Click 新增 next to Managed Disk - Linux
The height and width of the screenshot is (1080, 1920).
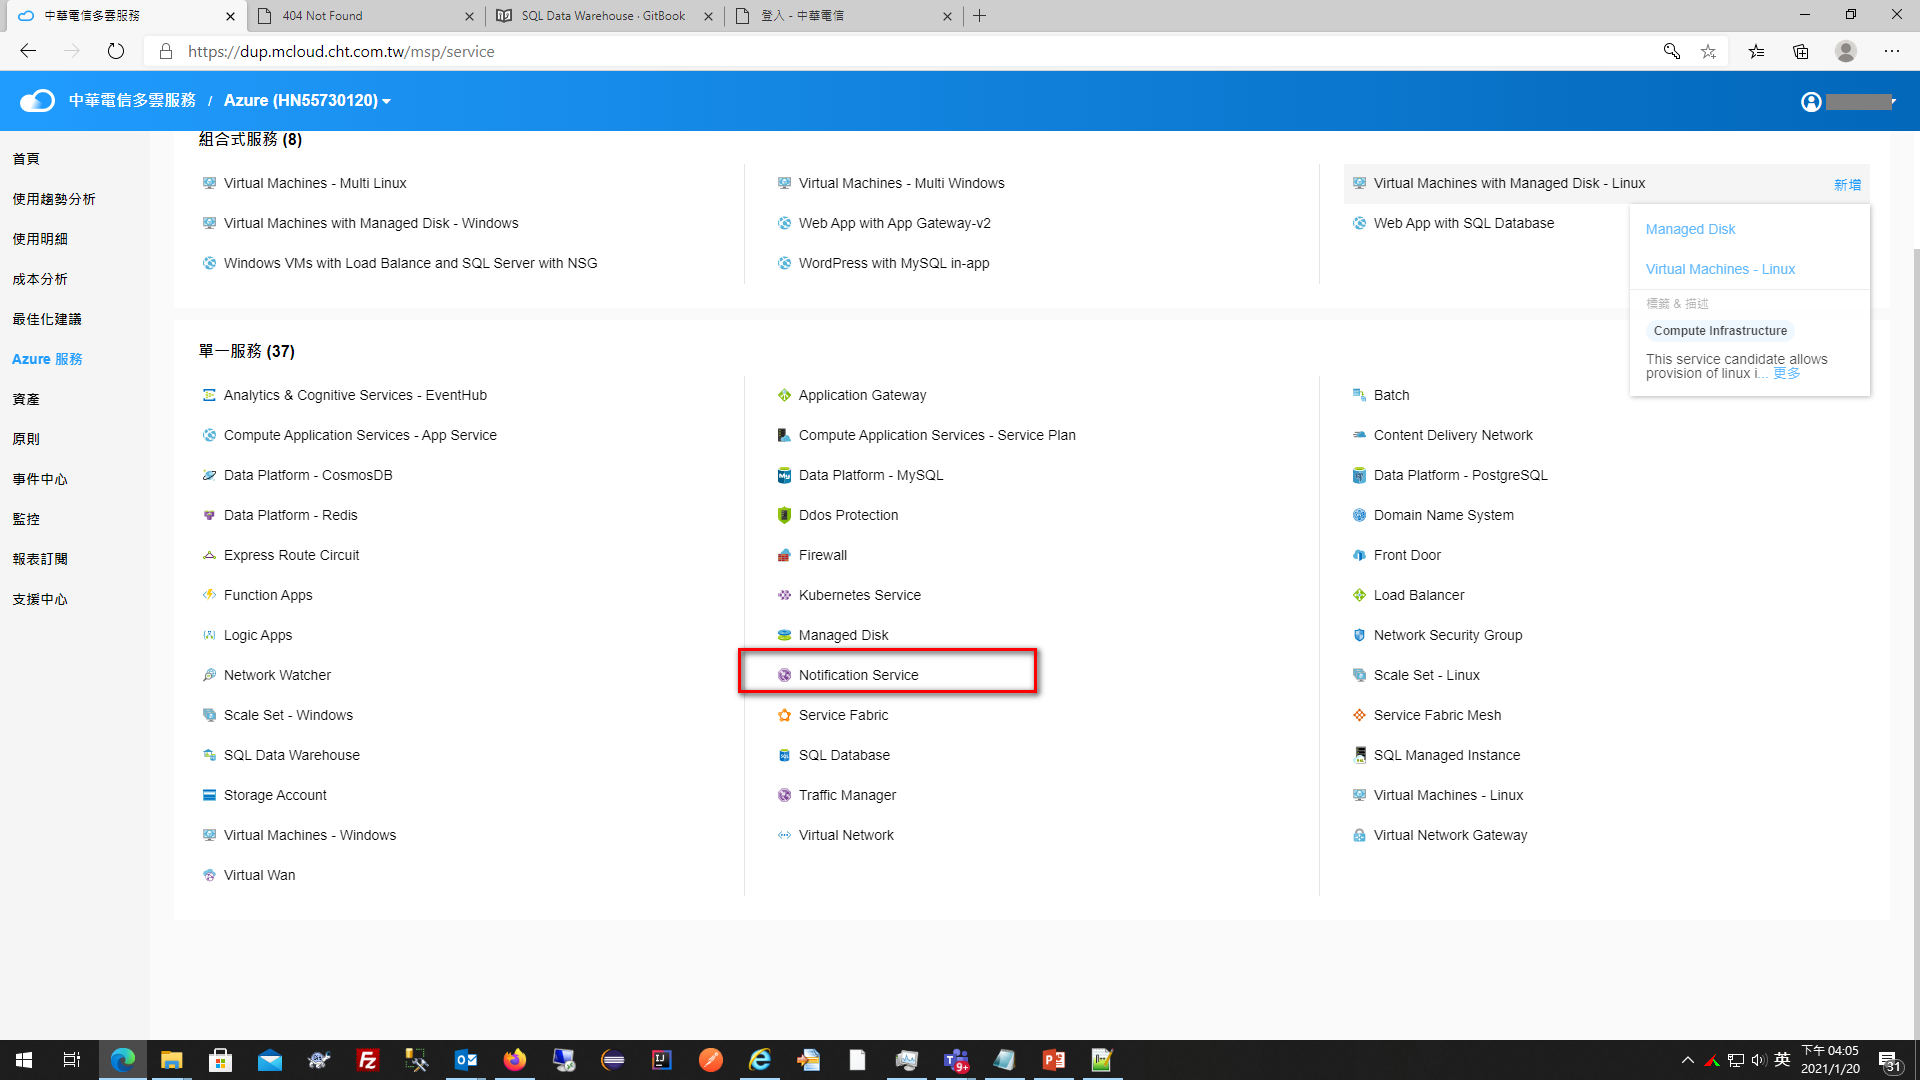pos(1847,185)
